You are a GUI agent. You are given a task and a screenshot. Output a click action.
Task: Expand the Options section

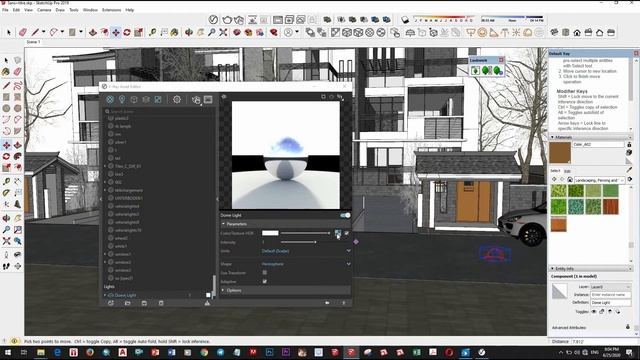click(x=223, y=290)
